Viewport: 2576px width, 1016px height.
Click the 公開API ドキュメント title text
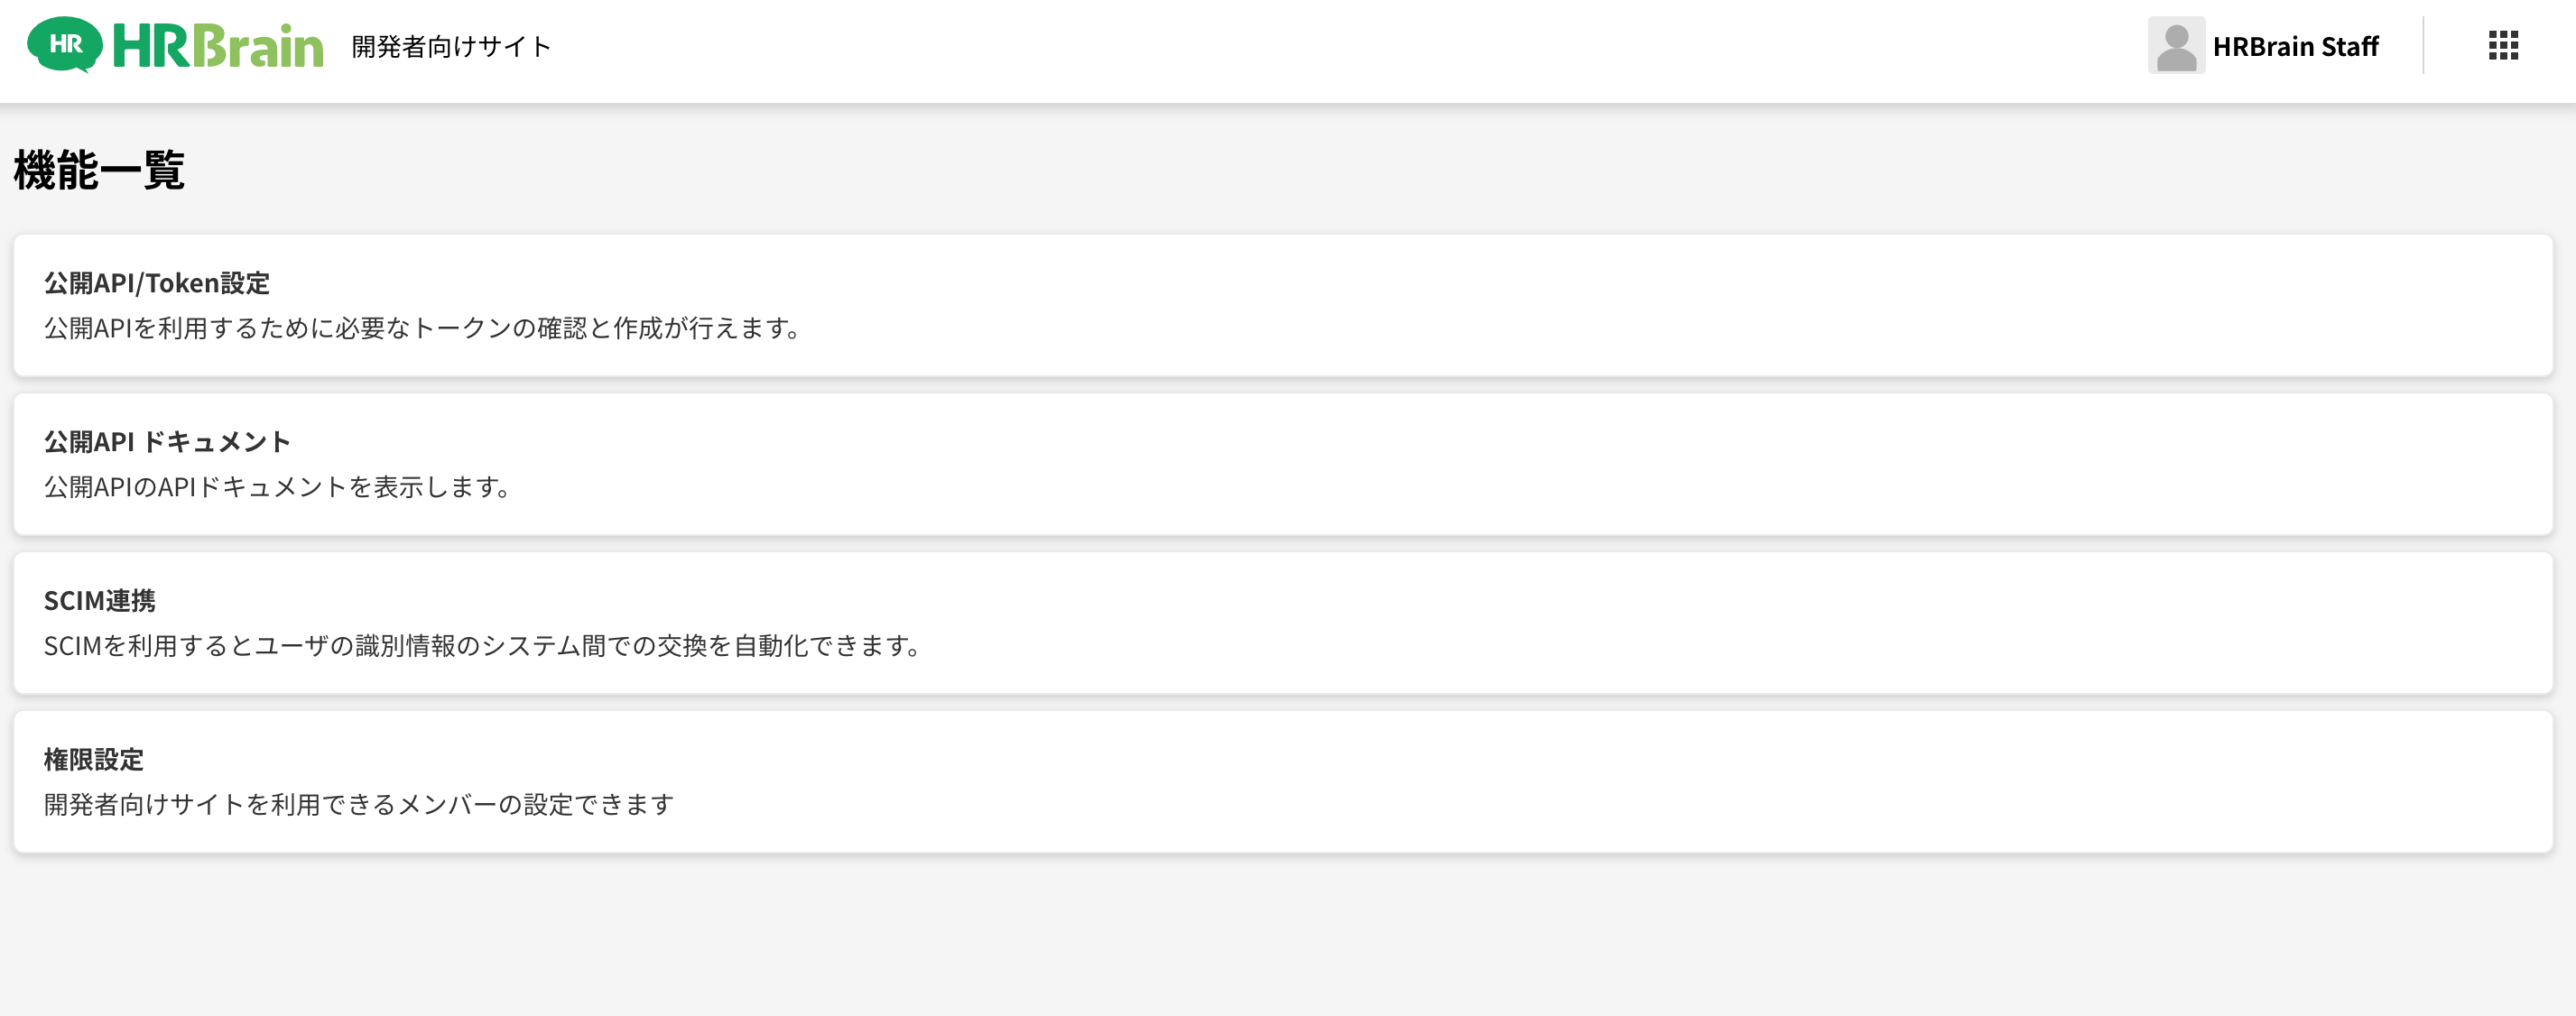[167, 442]
